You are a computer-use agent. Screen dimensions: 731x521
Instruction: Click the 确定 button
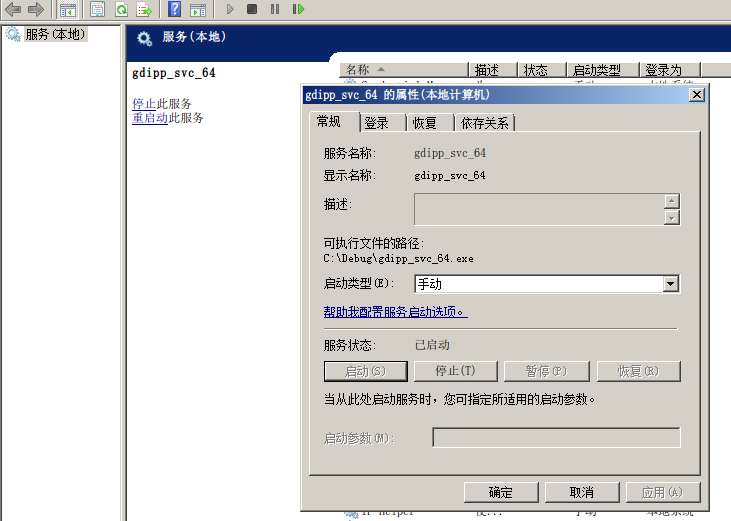[x=501, y=493]
